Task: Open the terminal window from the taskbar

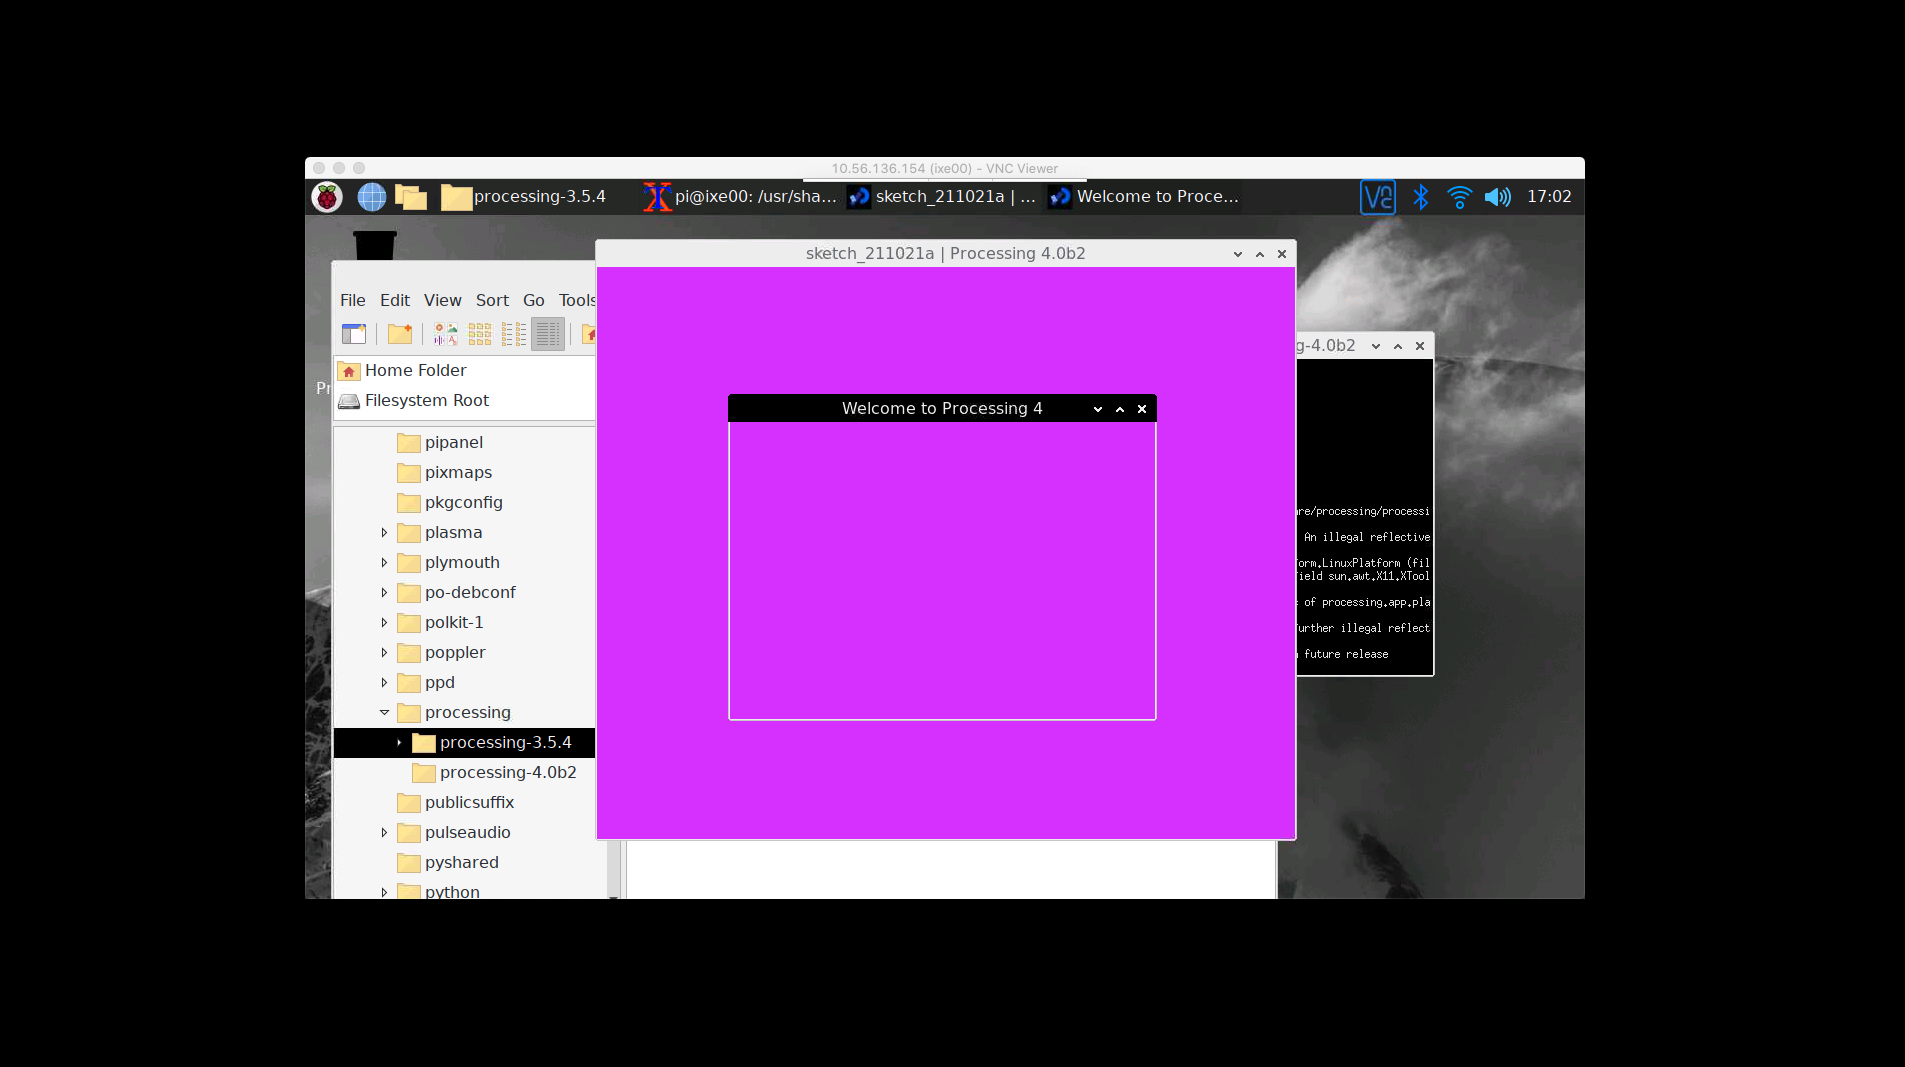Action: tap(740, 196)
